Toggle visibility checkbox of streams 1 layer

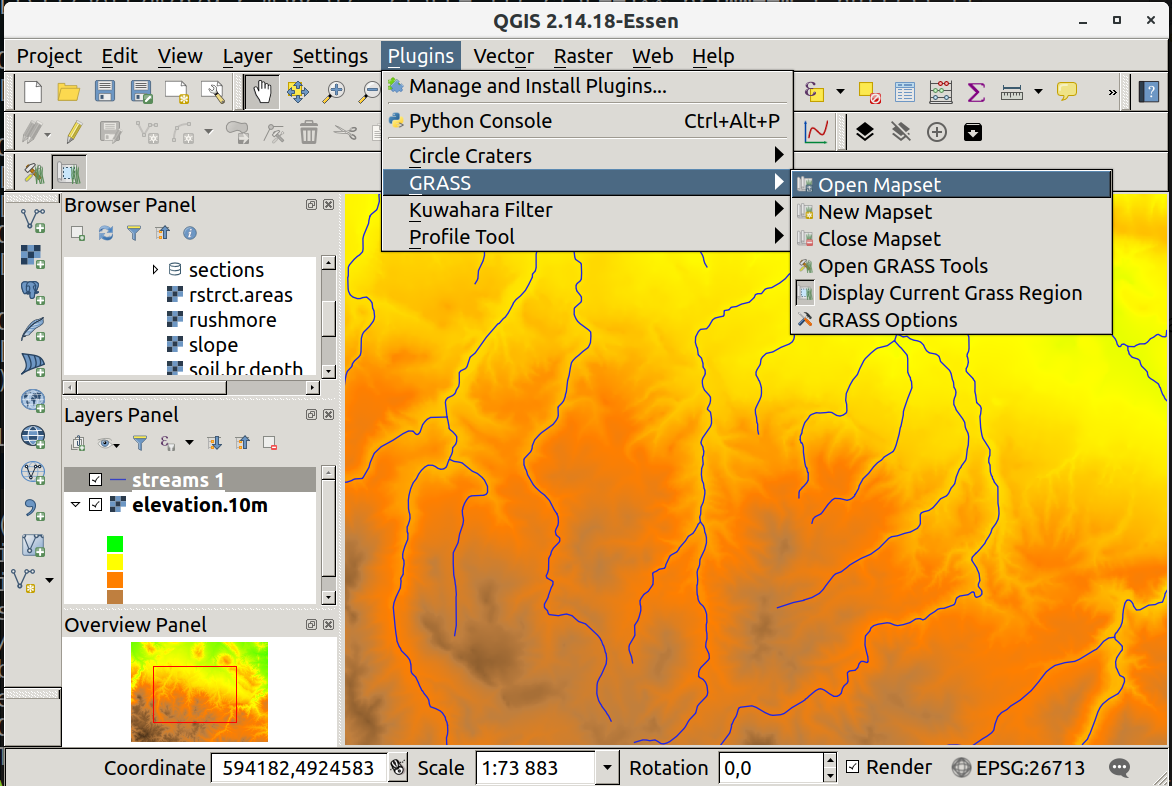click(96, 480)
